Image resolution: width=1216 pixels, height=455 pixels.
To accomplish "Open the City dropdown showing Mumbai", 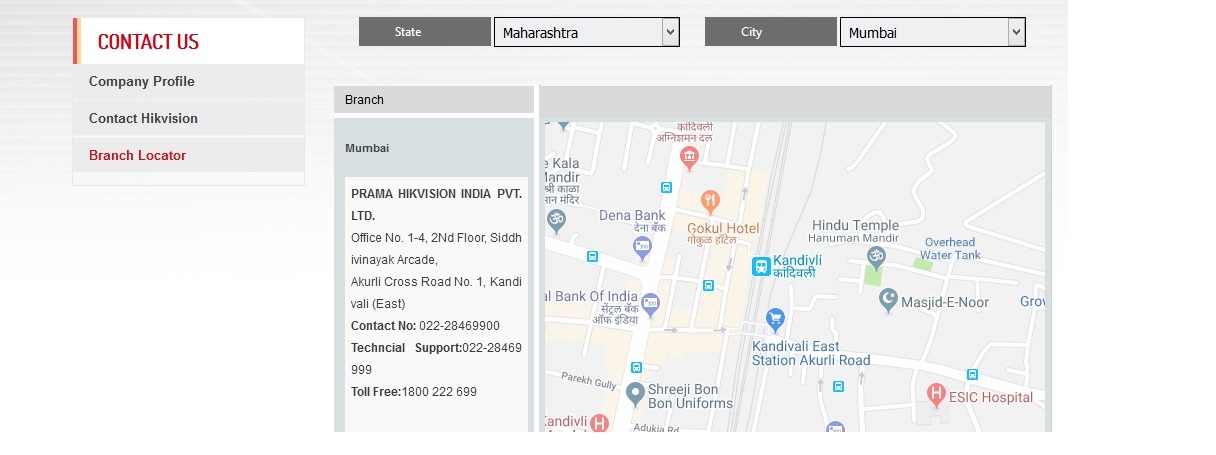I will [933, 32].
